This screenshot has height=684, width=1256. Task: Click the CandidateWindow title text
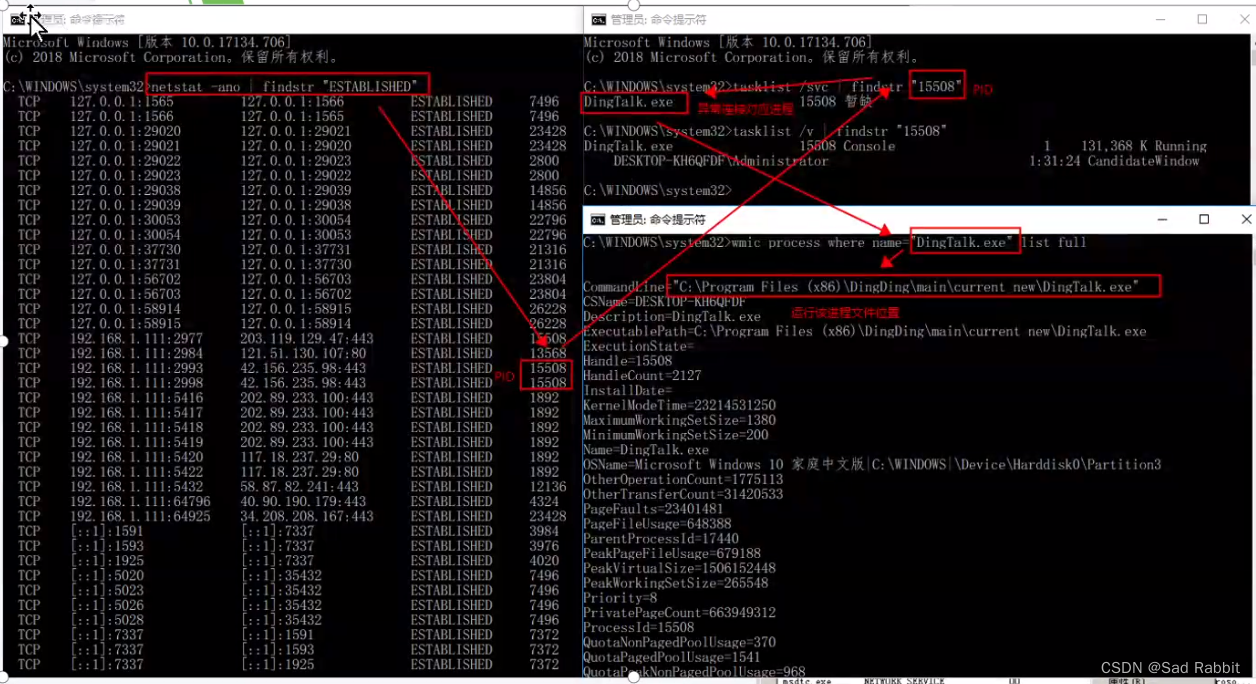tap(1143, 161)
